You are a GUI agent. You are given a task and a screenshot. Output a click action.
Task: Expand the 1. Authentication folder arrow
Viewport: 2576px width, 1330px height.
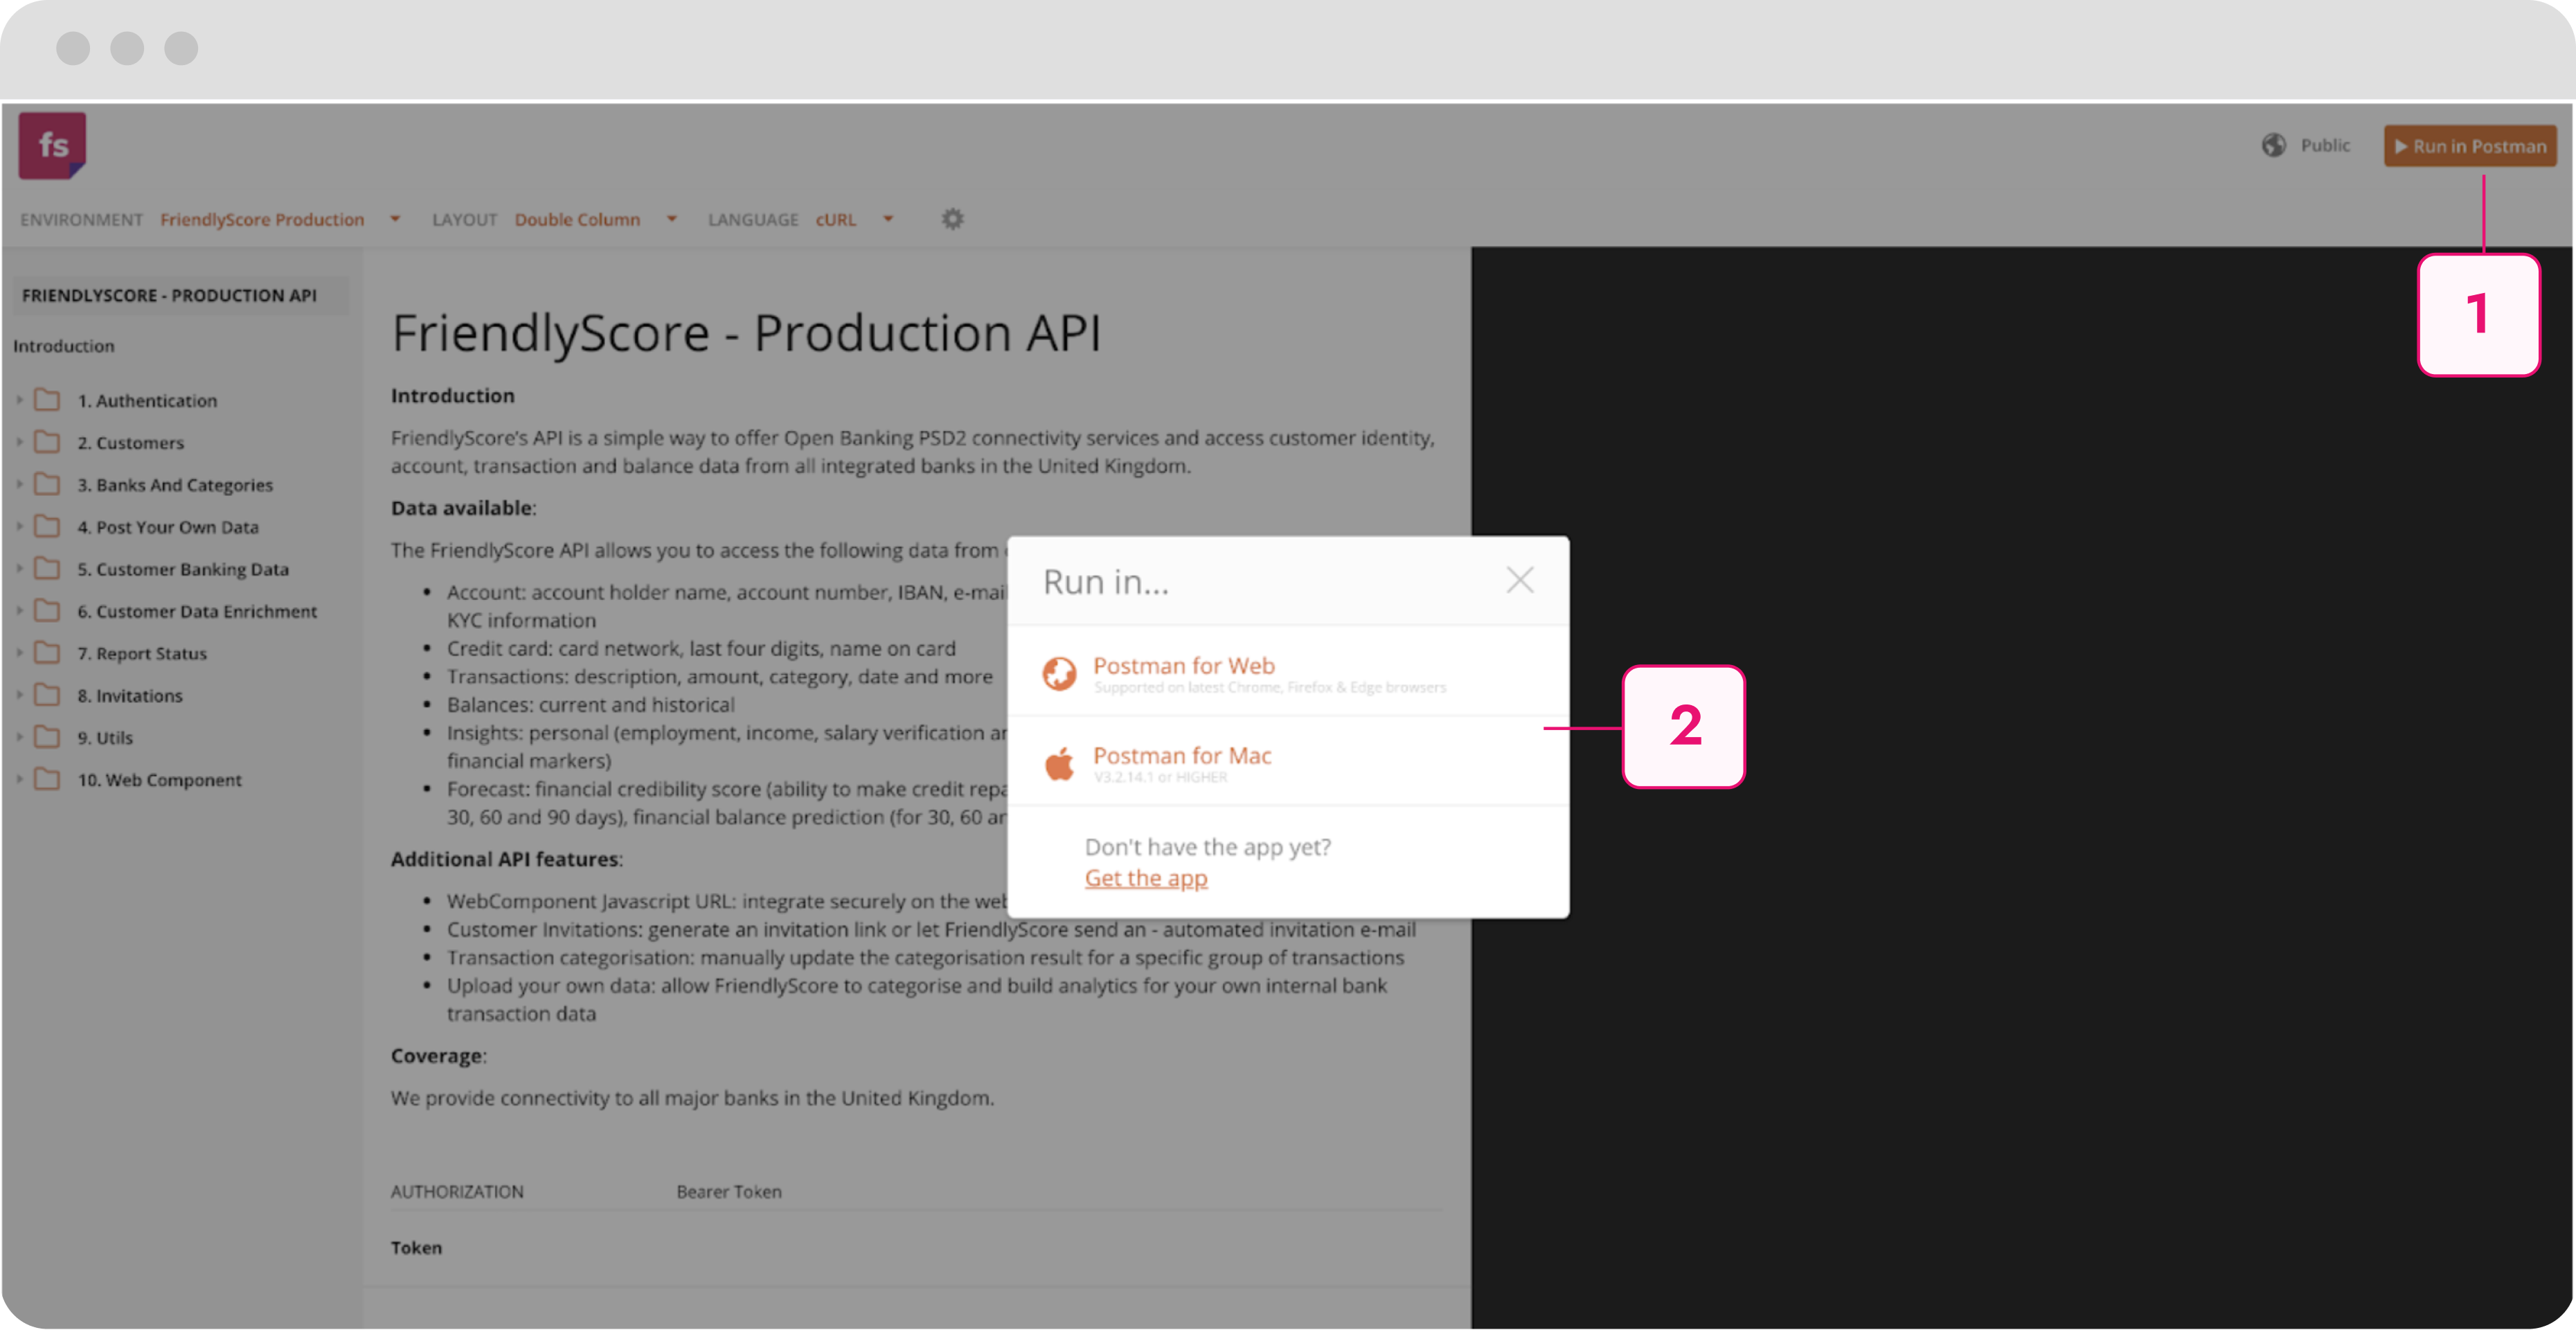(x=19, y=400)
